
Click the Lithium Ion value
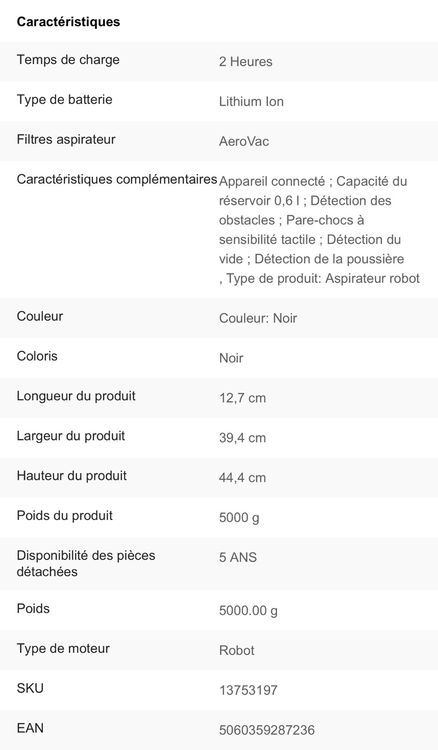[x=251, y=101]
